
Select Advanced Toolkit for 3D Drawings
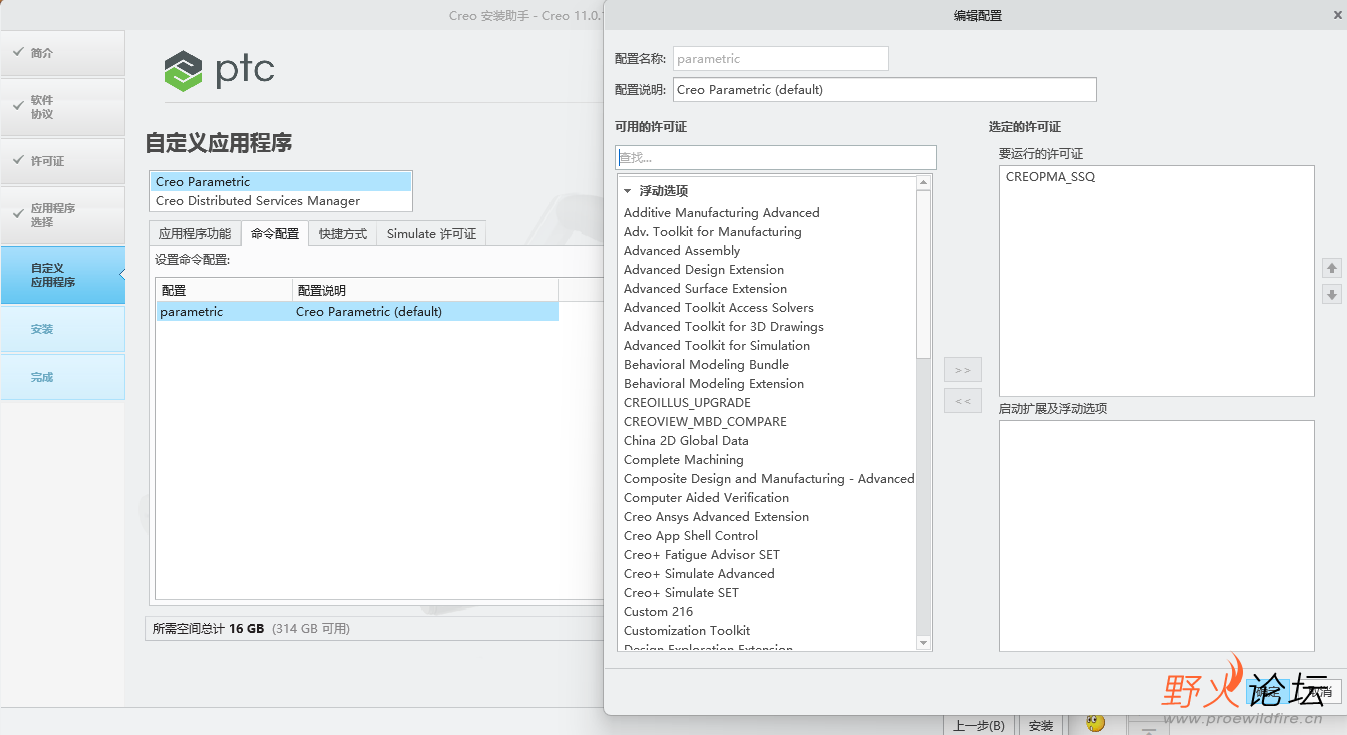point(723,327)
